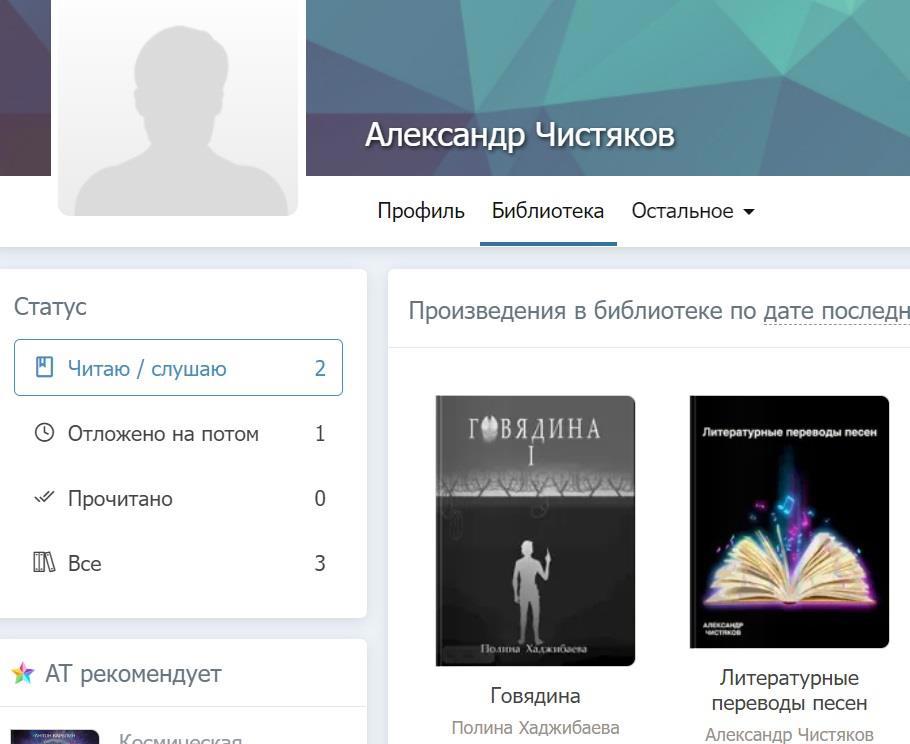
Task: Open recommended book Космическая link
Action: tap(180, 738)
